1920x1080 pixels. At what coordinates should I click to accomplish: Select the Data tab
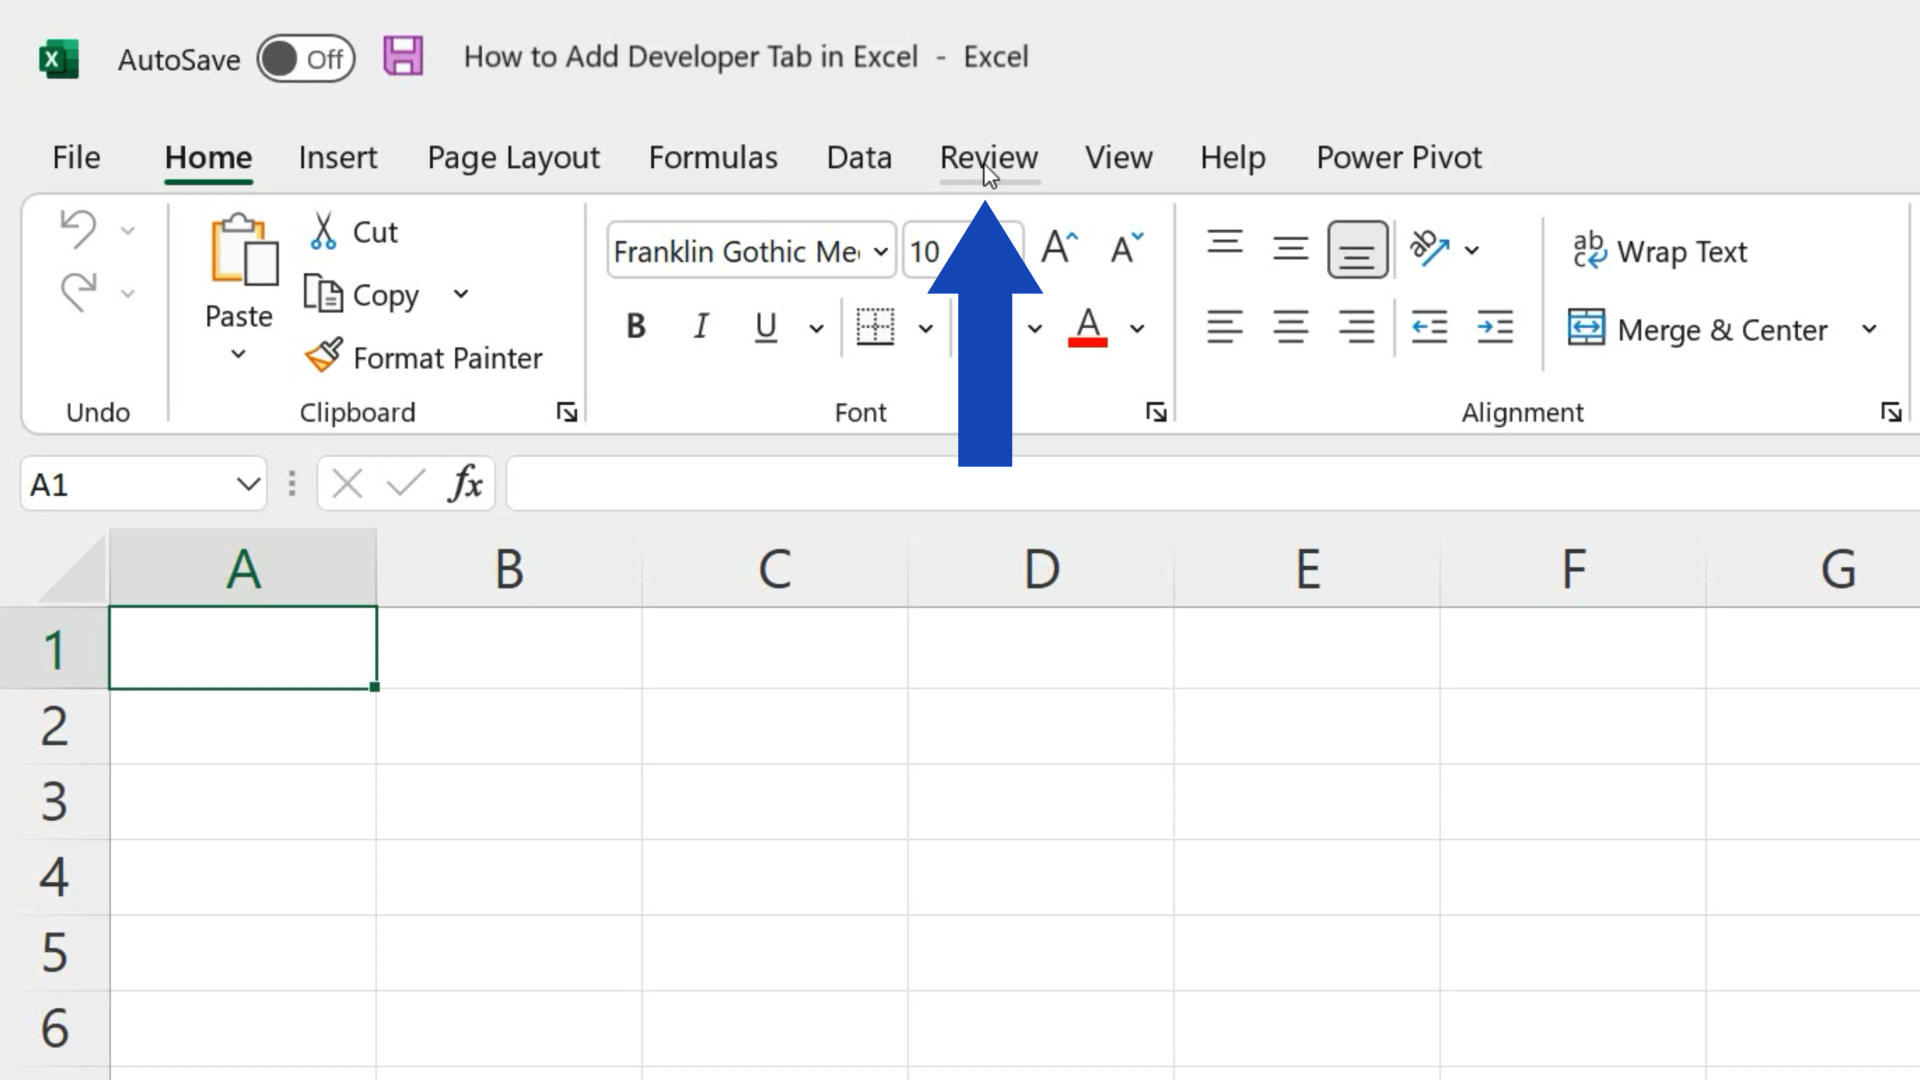click(x=859, y=157)
